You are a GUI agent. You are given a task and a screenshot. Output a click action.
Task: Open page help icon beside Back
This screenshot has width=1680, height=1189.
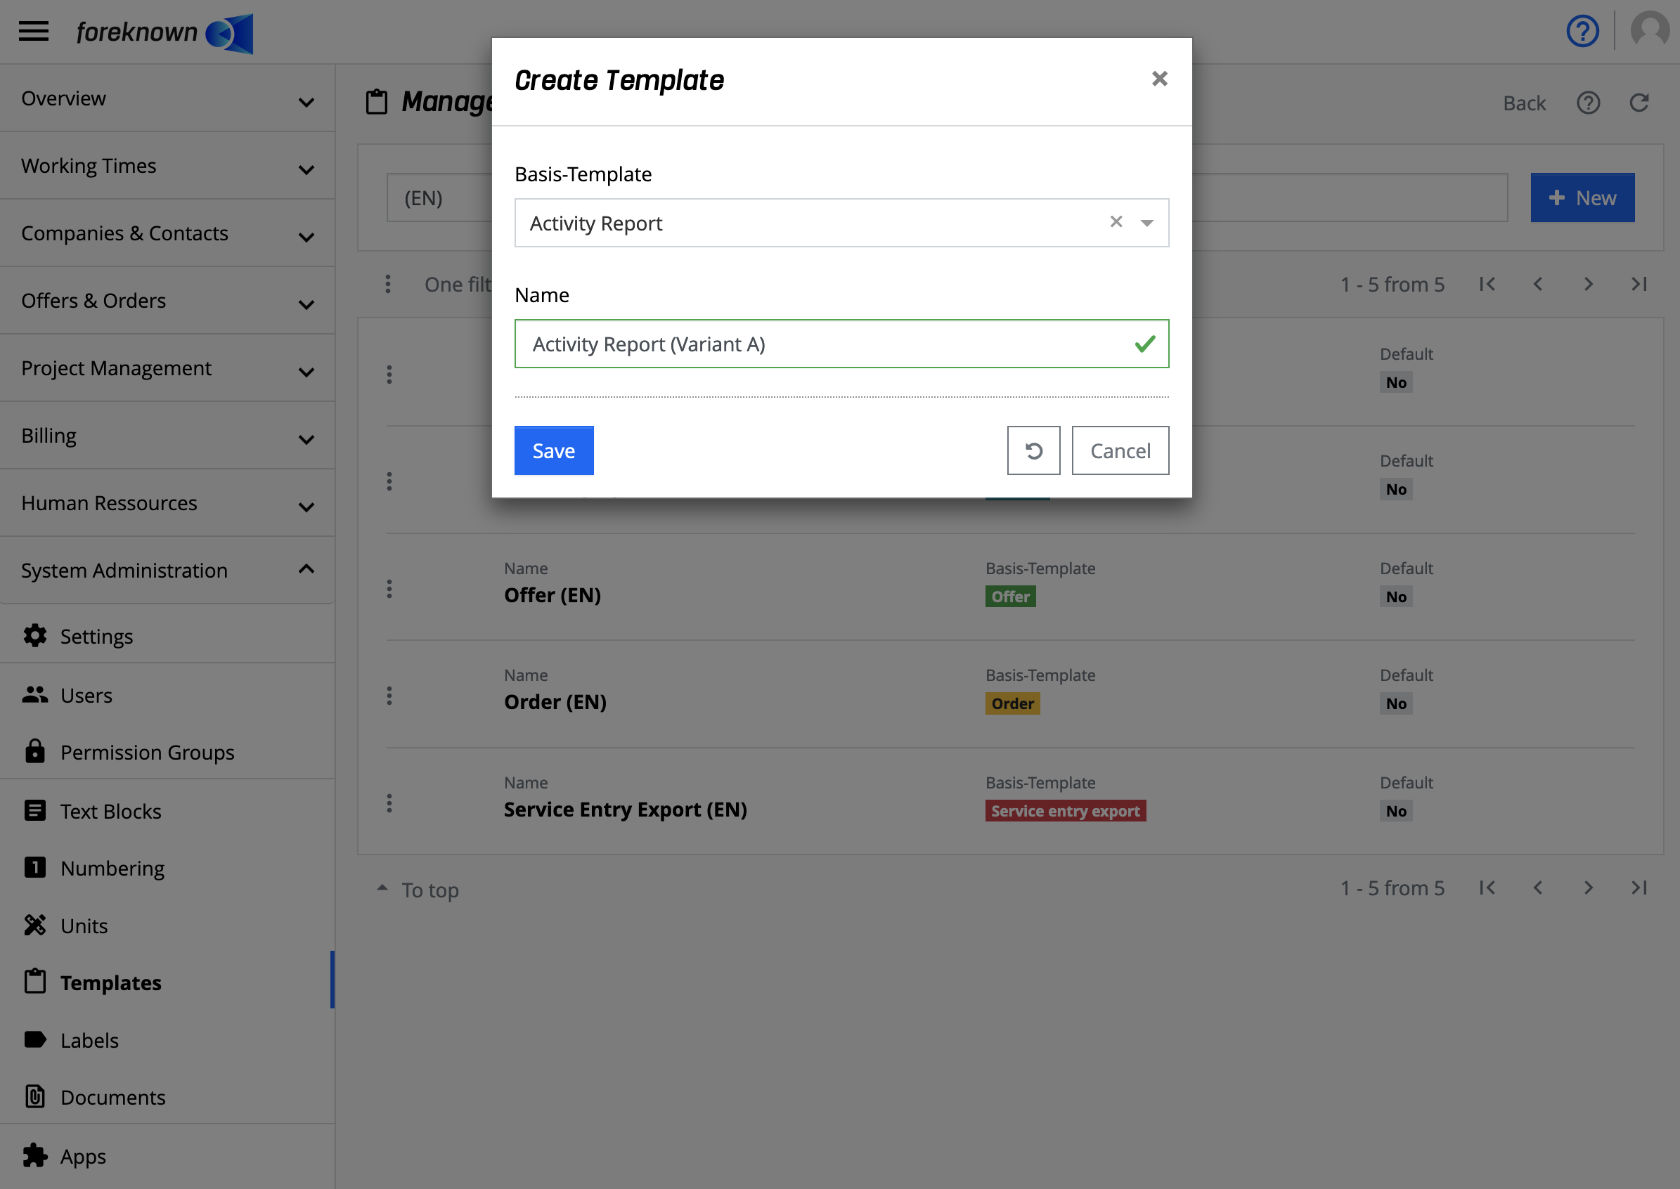click(1588, 103)
